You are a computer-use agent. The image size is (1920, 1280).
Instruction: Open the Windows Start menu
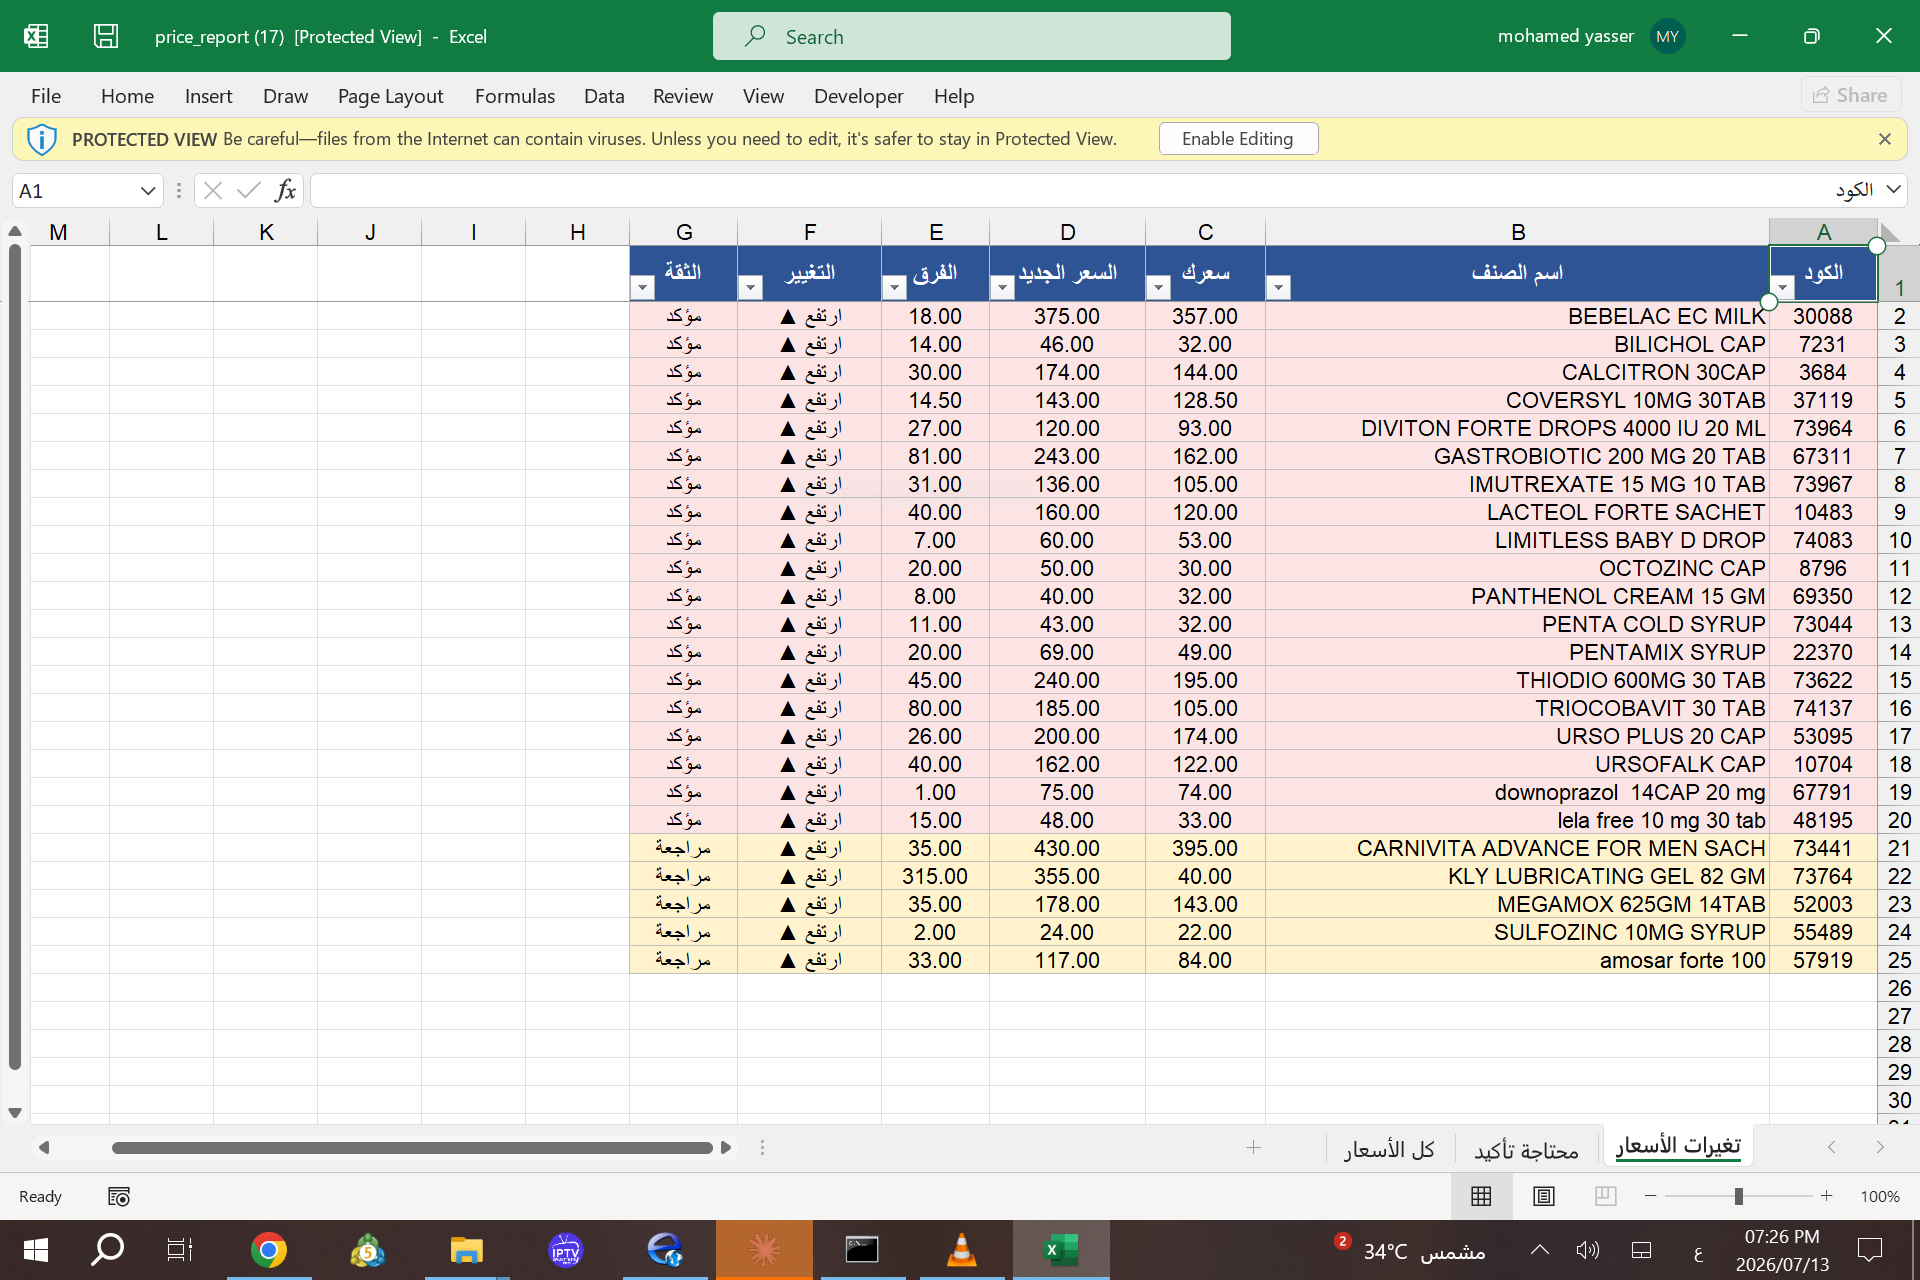[36, 1250]
